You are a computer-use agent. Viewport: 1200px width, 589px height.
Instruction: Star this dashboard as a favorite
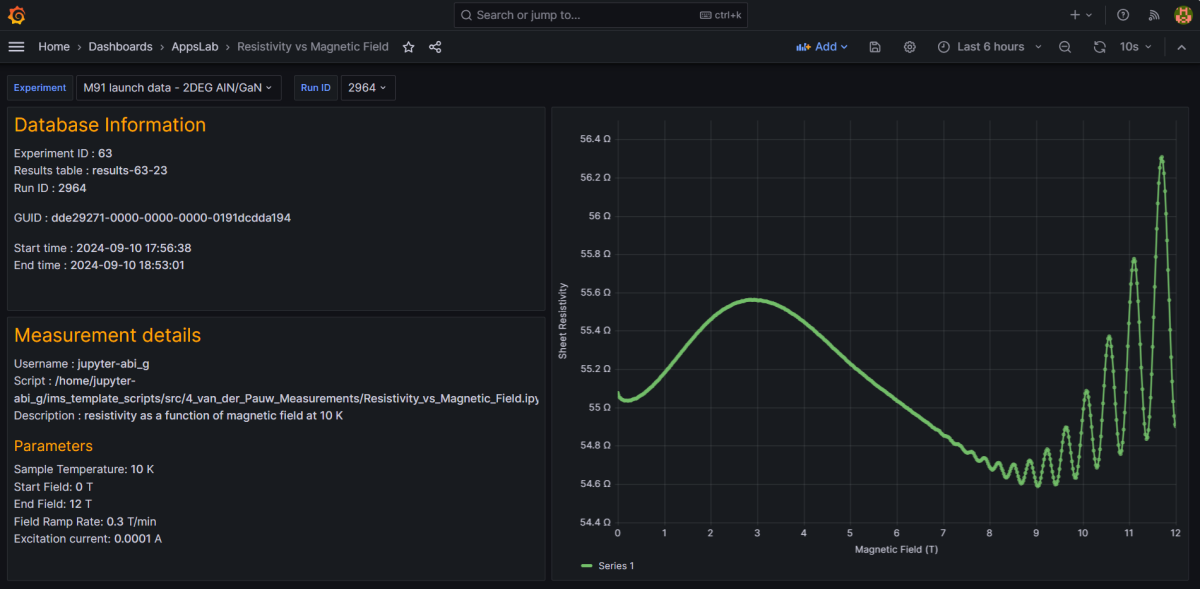point(407,46)
